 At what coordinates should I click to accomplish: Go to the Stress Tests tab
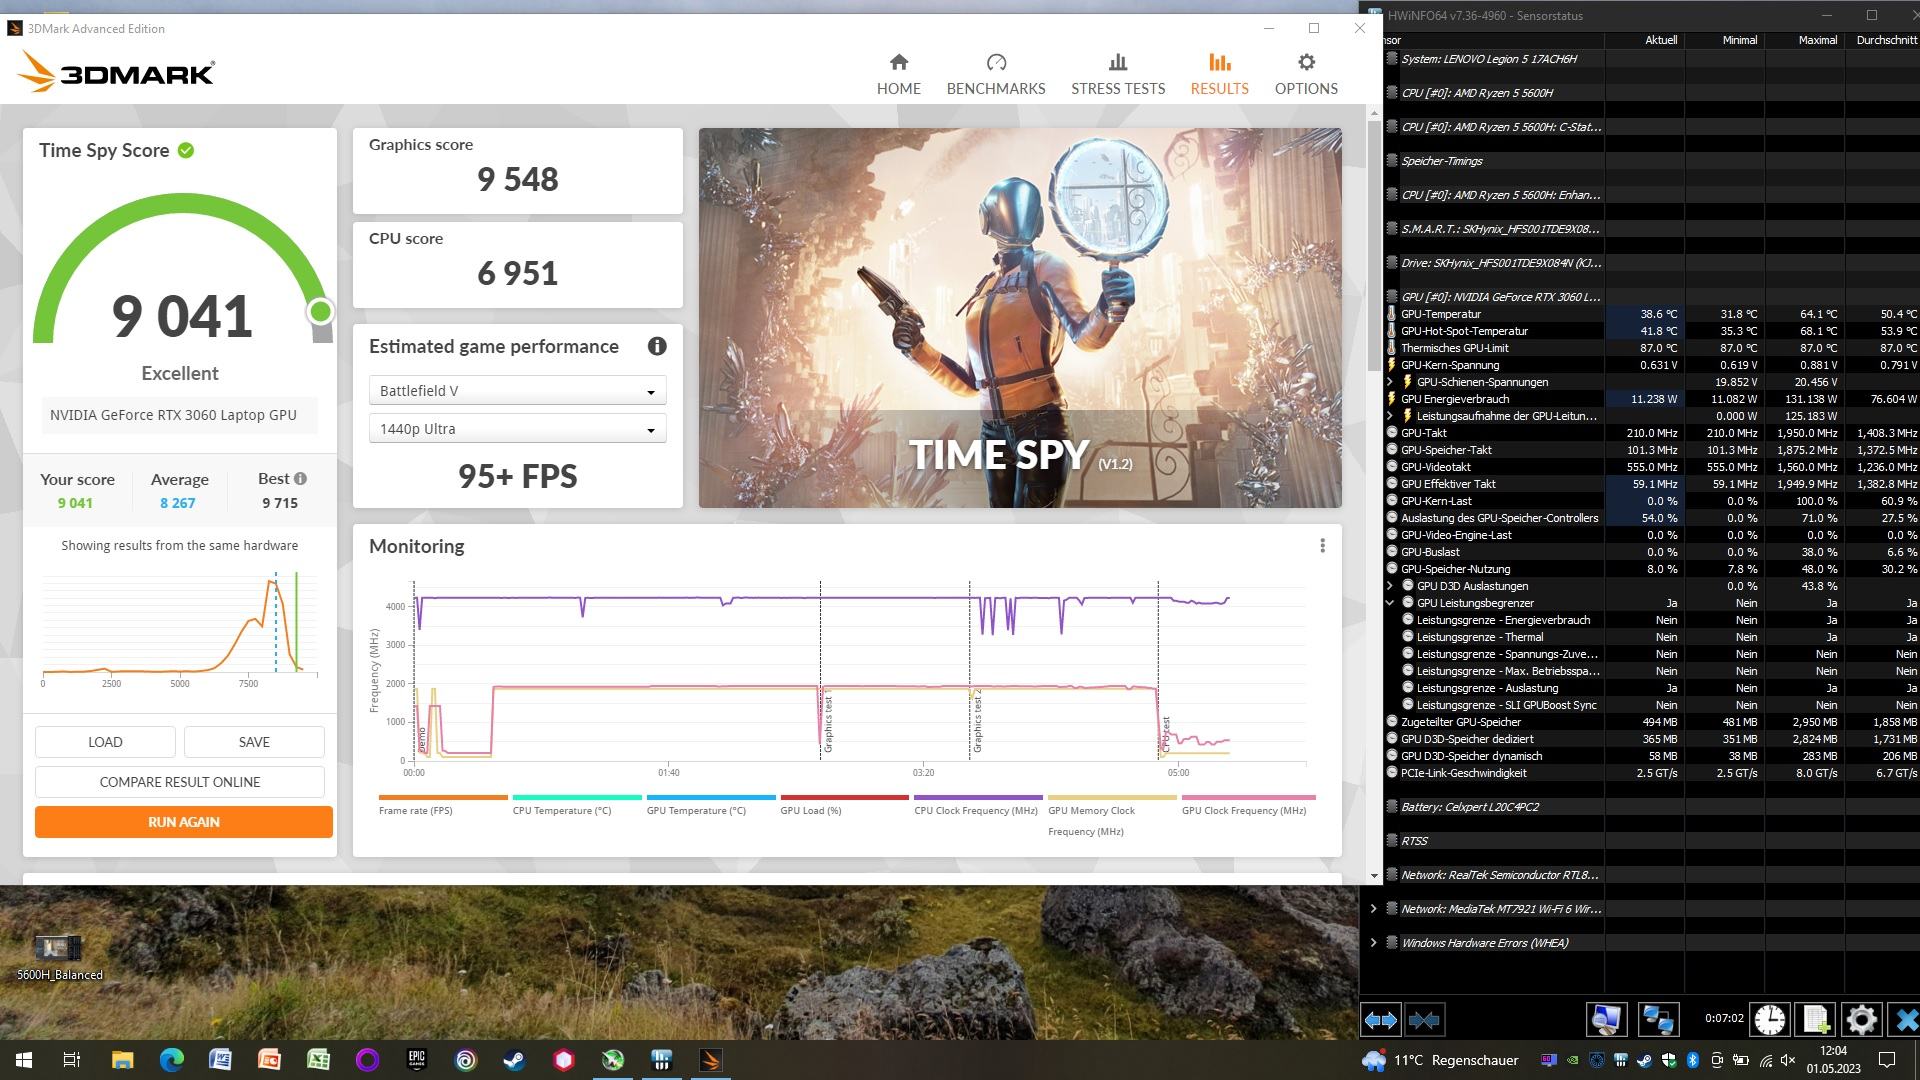(x=1117, y=74)
